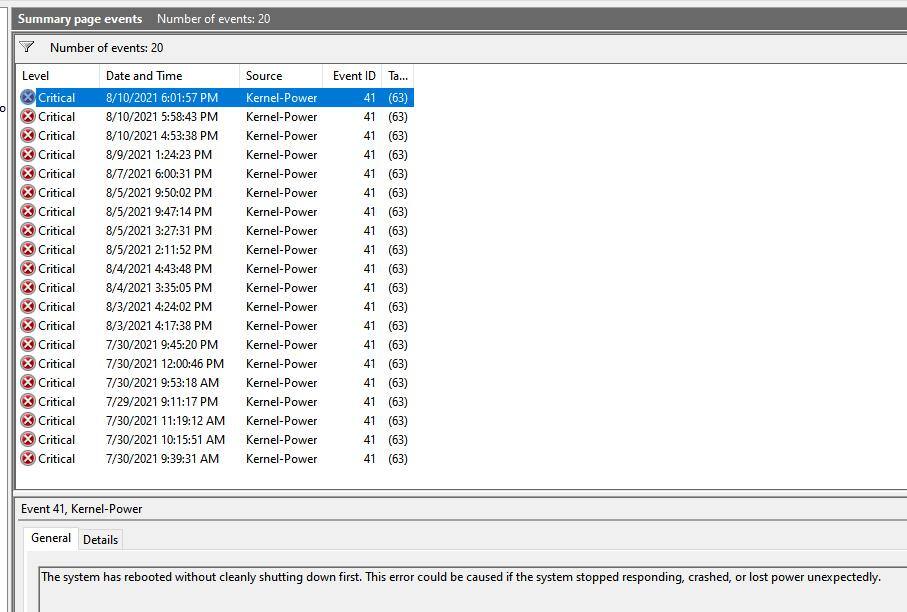The height and width of the screenshot is (612, 907).
Task: Click the Task Category column header
Action: 398,76
